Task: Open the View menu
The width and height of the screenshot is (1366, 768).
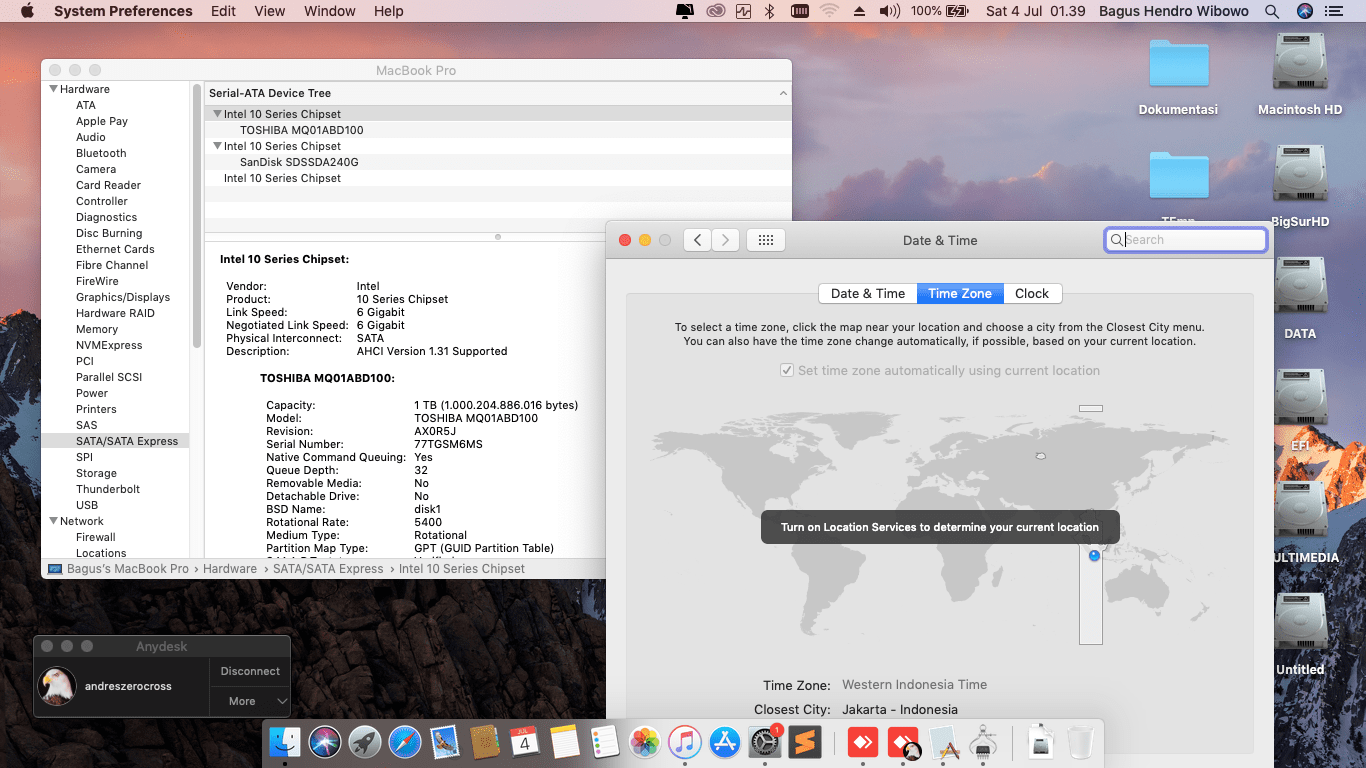Action: [x=270, y=11]
